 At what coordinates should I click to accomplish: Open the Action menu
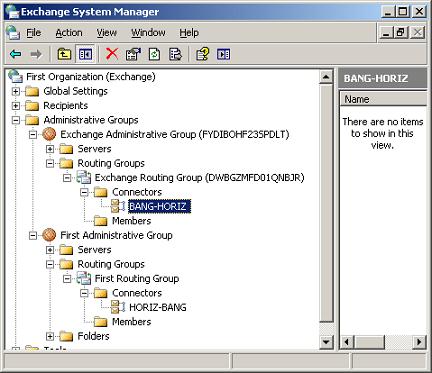[x=69, y=33]
